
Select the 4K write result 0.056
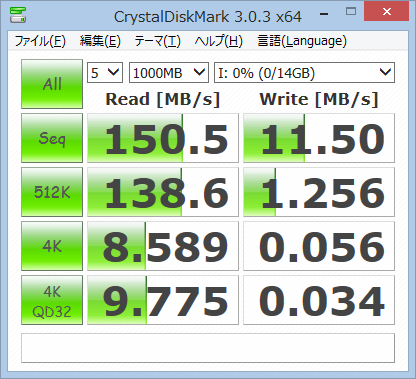319,246
